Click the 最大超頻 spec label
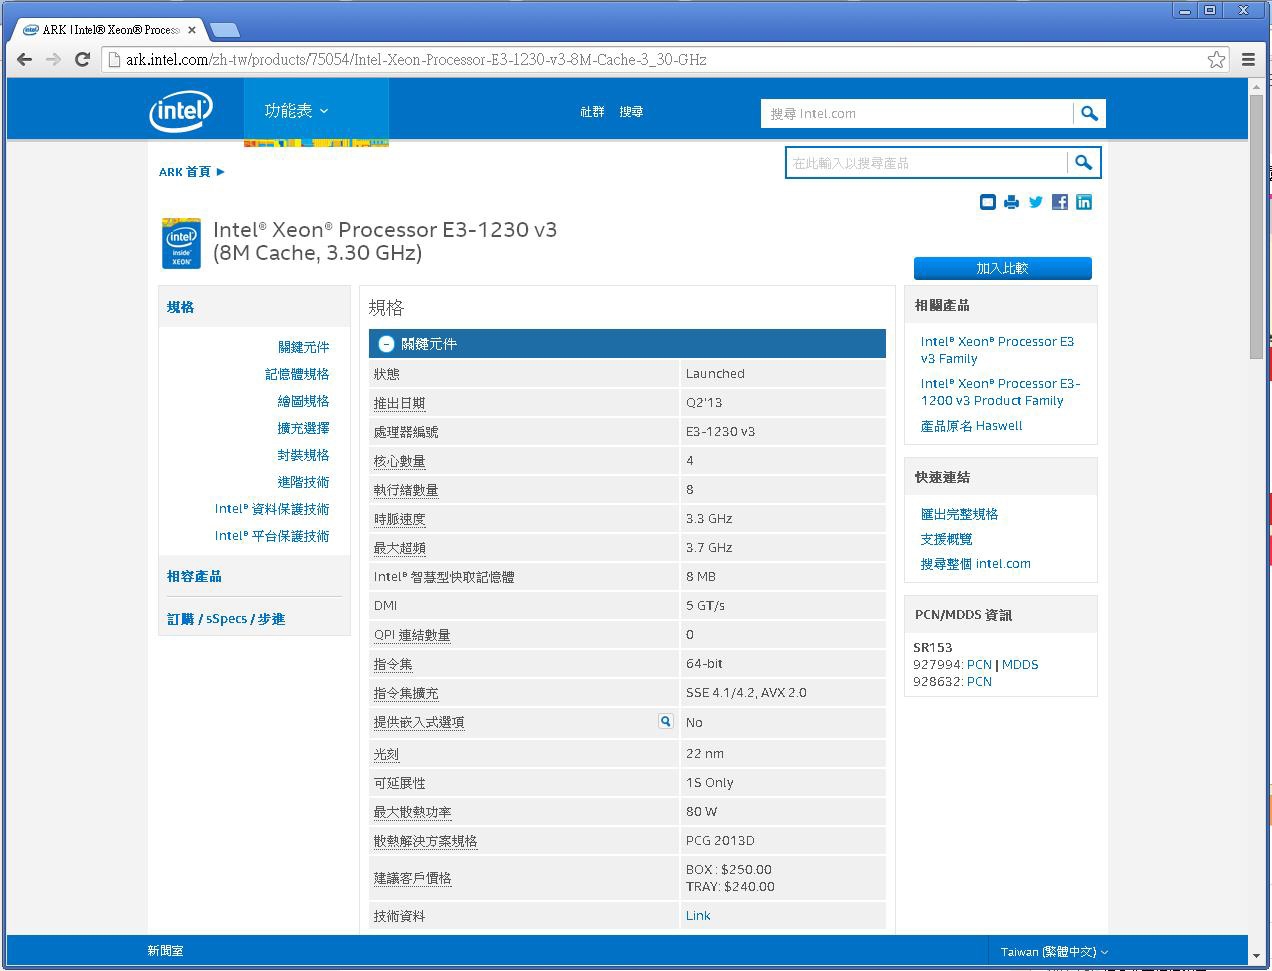Viewport: 1272px width, 971px height. click(399, 548)
